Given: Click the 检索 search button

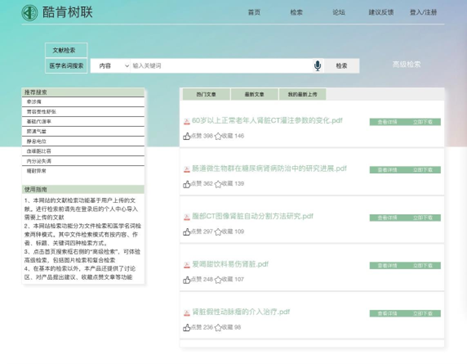Looking at the screenshot, I should (341, 66).
